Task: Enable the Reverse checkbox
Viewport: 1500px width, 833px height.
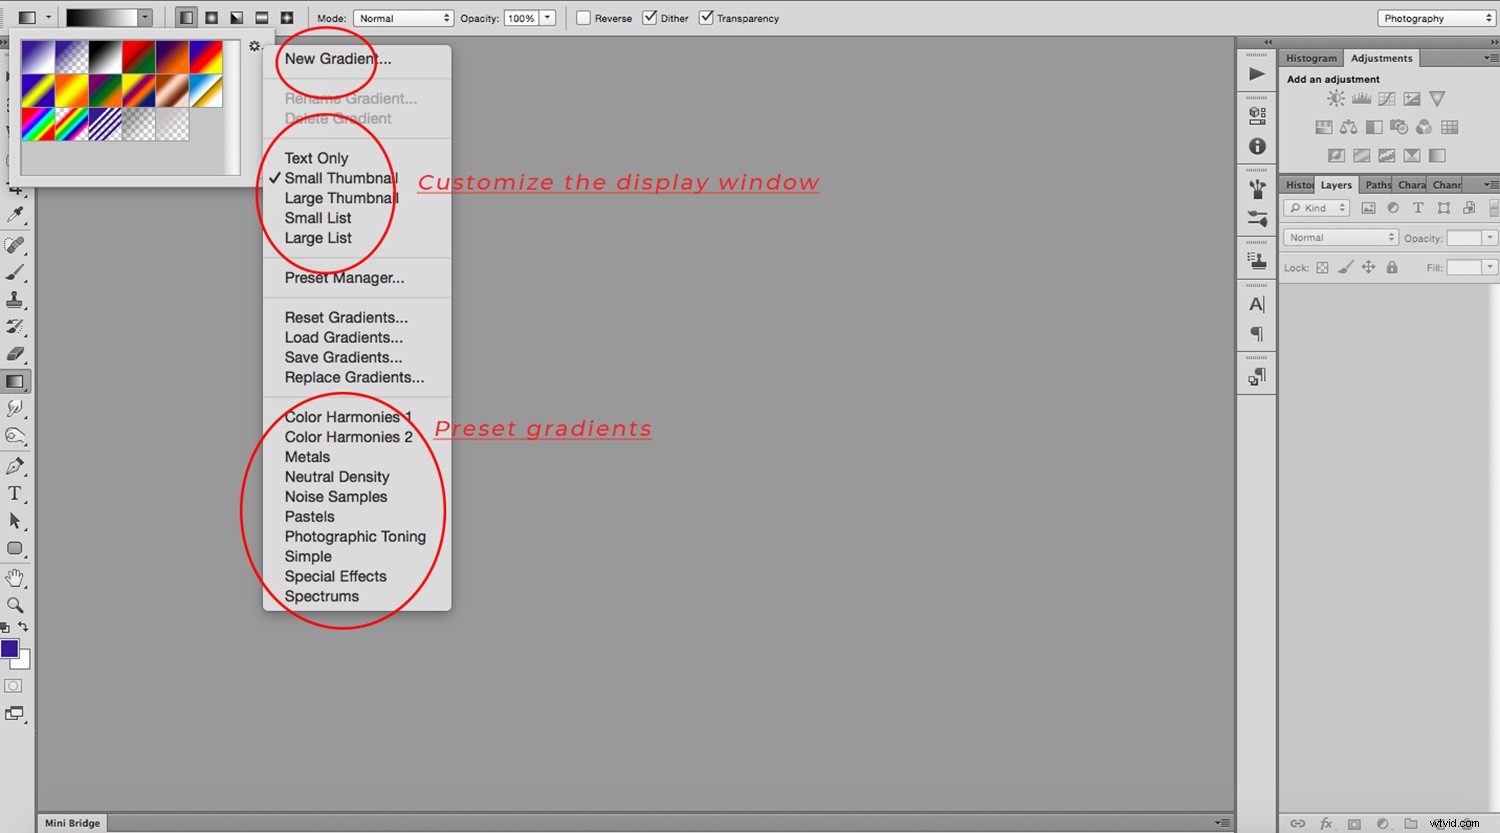Action: pos(583,18)
